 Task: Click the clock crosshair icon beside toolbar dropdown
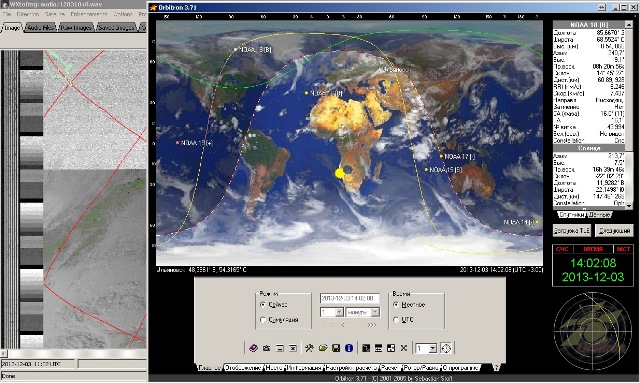click(x=446, y=348)
